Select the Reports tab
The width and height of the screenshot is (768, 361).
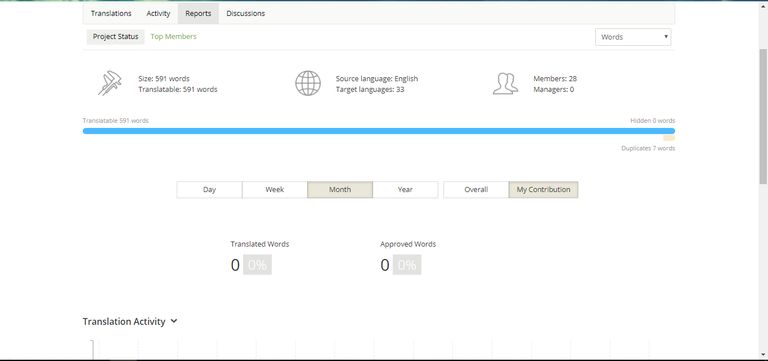(x=198, y=14)
